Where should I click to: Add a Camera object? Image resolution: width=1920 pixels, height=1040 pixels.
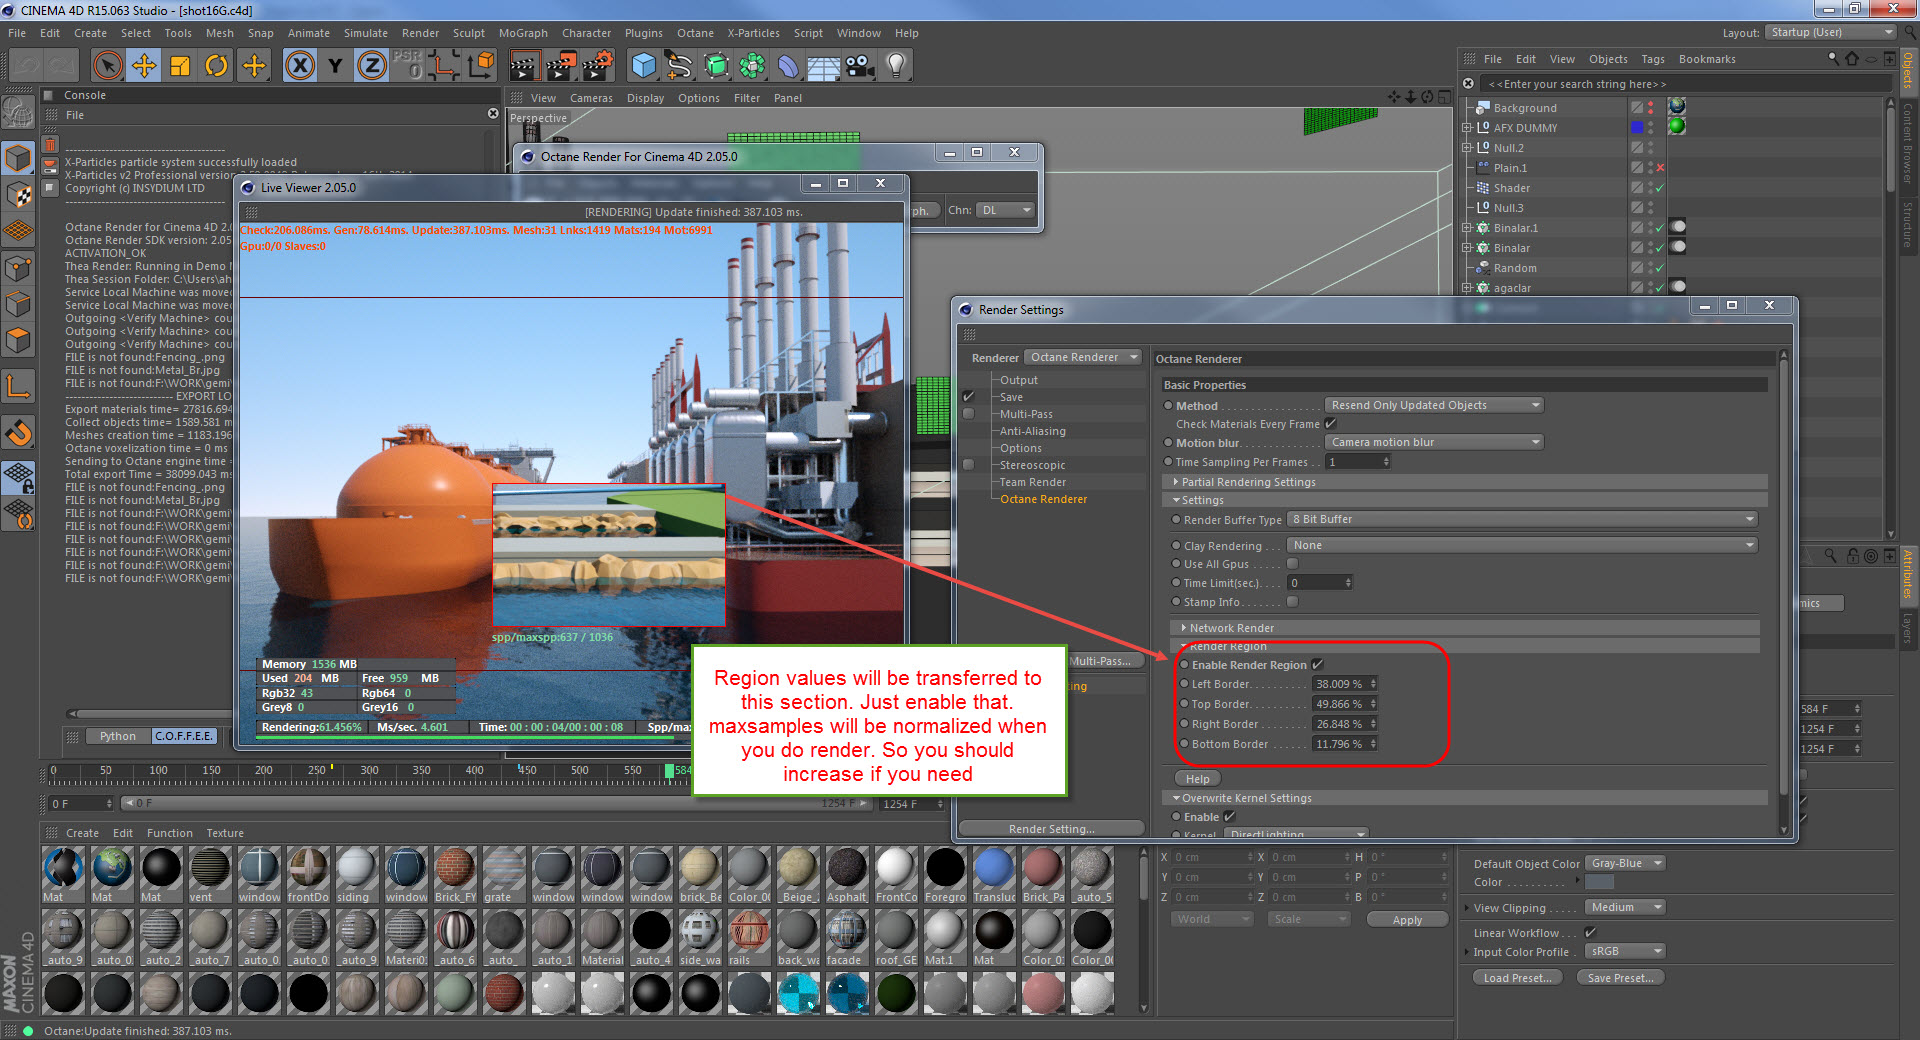tap(859, 66)
